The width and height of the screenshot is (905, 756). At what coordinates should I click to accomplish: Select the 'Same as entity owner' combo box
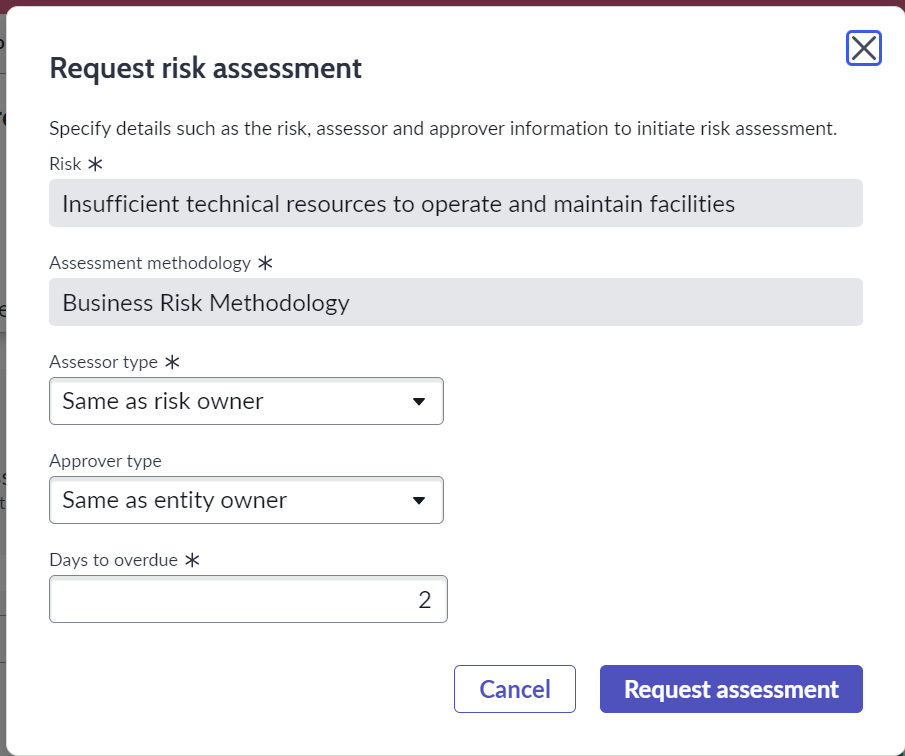tap(246, 499)
